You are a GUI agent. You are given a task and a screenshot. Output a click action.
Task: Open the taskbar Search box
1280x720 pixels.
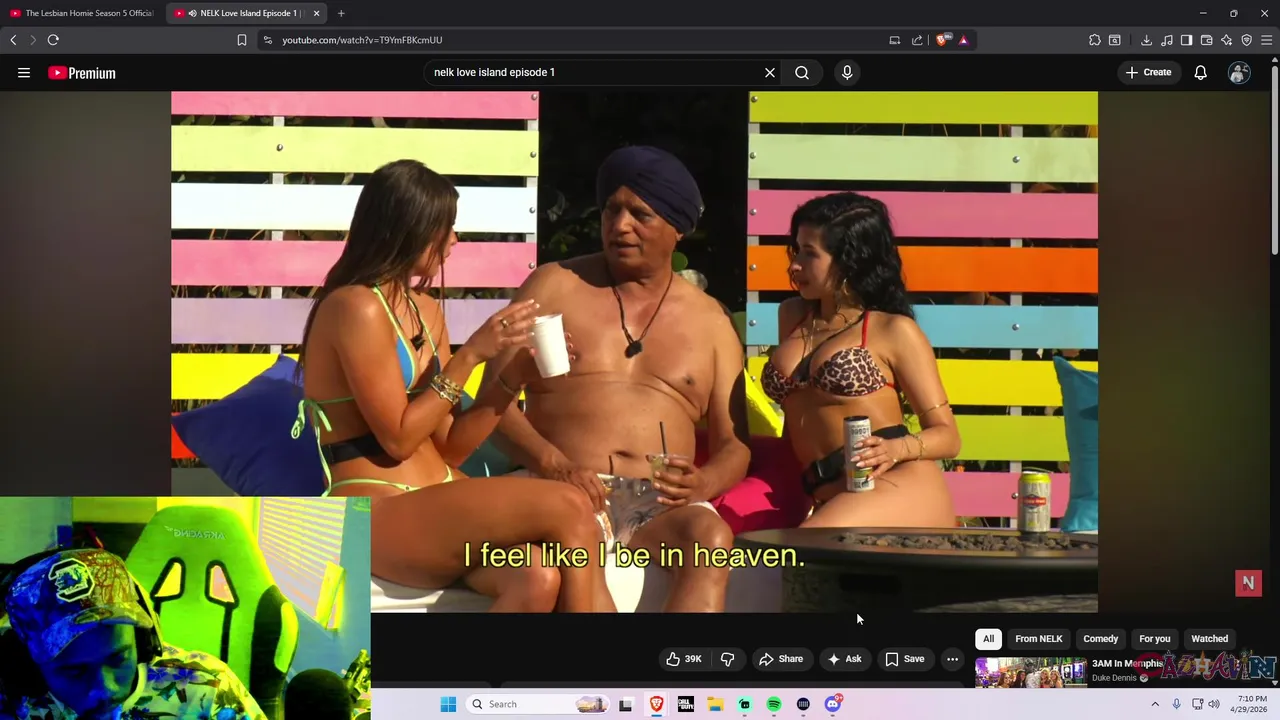(540, 704)
